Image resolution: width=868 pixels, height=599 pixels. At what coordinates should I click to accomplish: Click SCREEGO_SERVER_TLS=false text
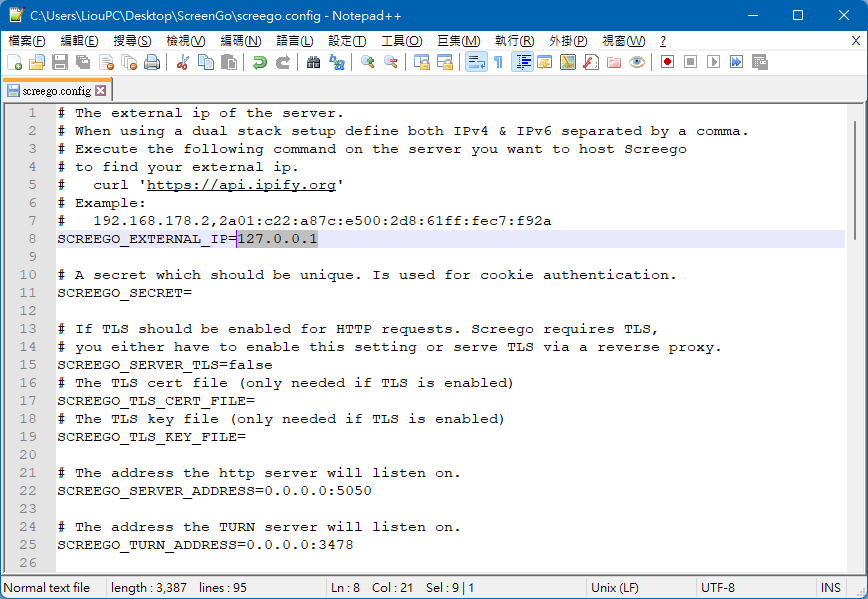click(x=165, y=365)
